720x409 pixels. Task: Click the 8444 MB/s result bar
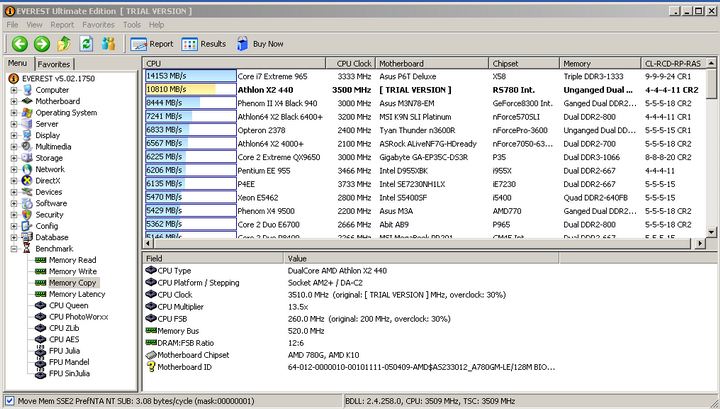(x=191, y=103)
